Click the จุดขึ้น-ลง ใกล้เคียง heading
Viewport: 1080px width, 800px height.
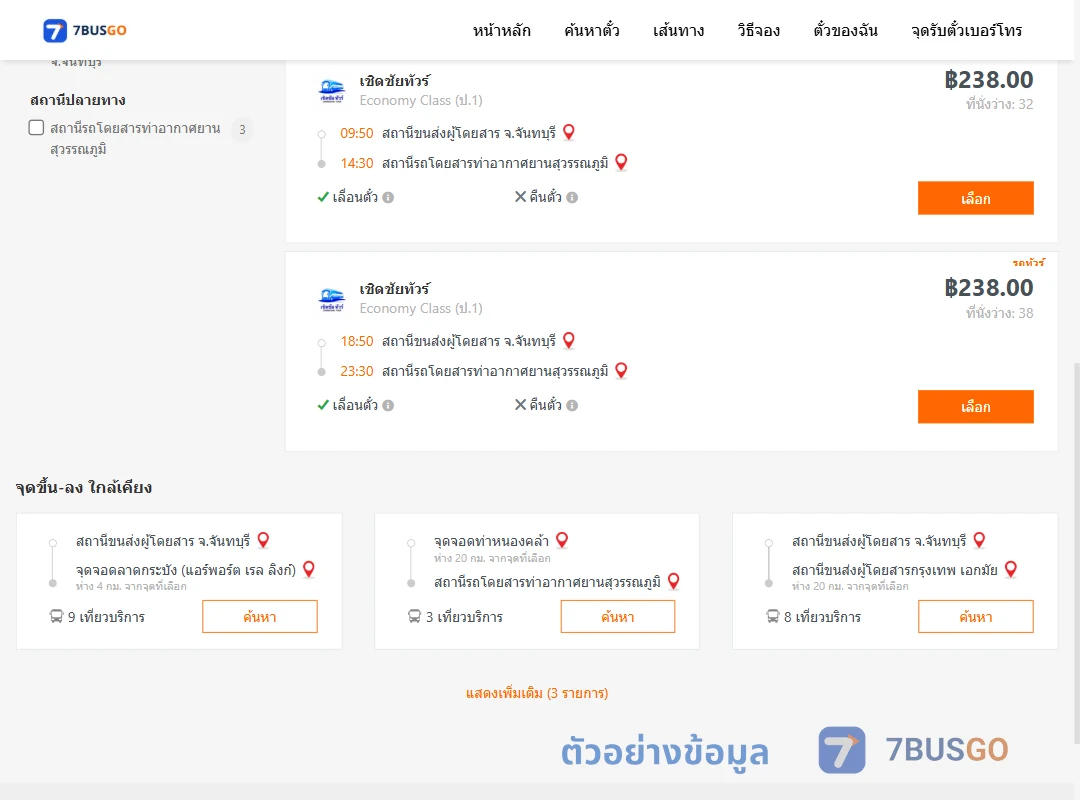(x=83, y=487)
